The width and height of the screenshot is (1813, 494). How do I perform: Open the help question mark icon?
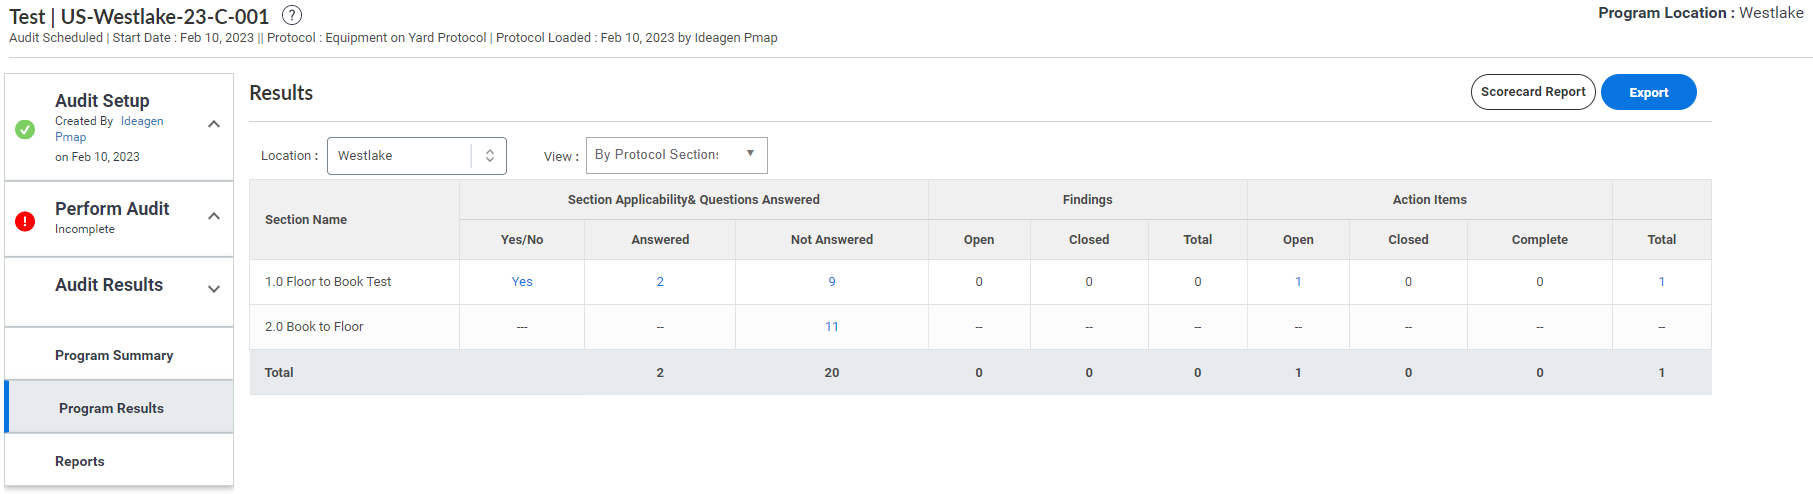tap(292, 15)
